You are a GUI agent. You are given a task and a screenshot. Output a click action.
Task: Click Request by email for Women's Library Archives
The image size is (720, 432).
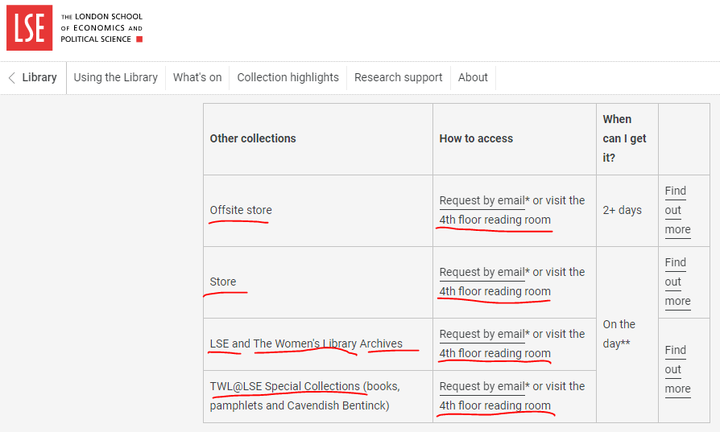(x=482, y=334)
